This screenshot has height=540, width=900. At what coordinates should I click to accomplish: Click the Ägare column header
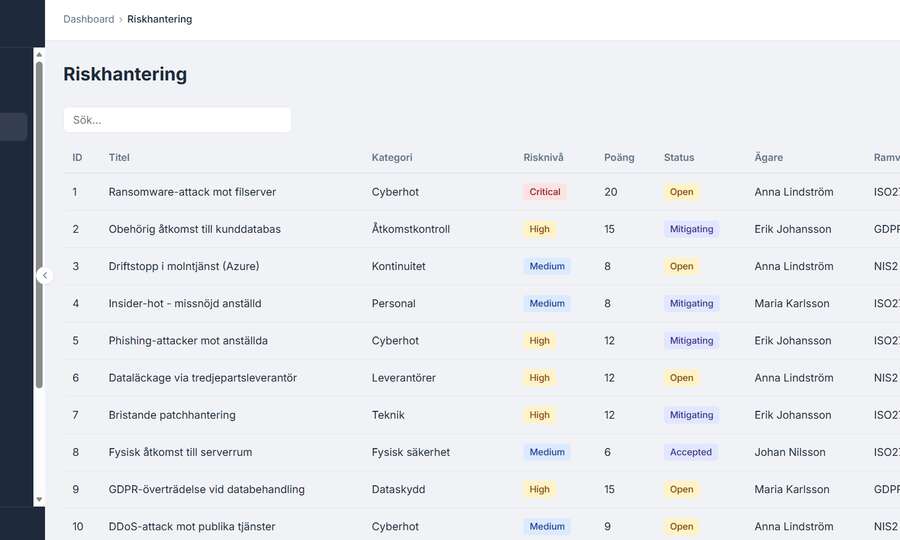[x=768, y=157]
